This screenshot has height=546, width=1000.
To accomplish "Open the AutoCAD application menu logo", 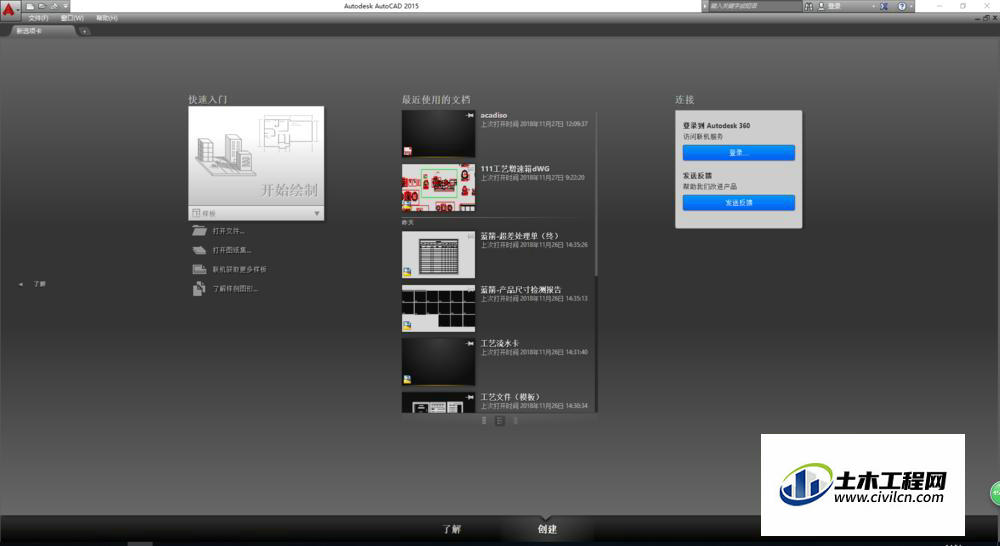I will pos(8,9).
